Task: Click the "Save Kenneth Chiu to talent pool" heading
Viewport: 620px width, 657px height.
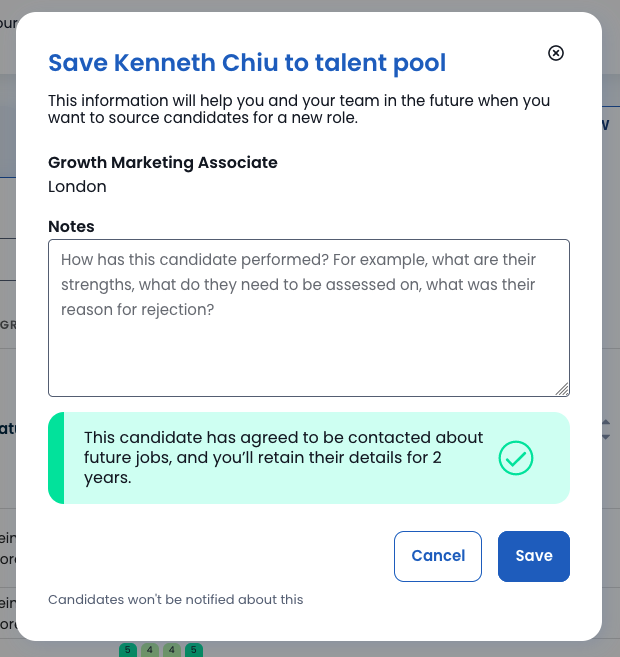Action: [x=247, y=63]
